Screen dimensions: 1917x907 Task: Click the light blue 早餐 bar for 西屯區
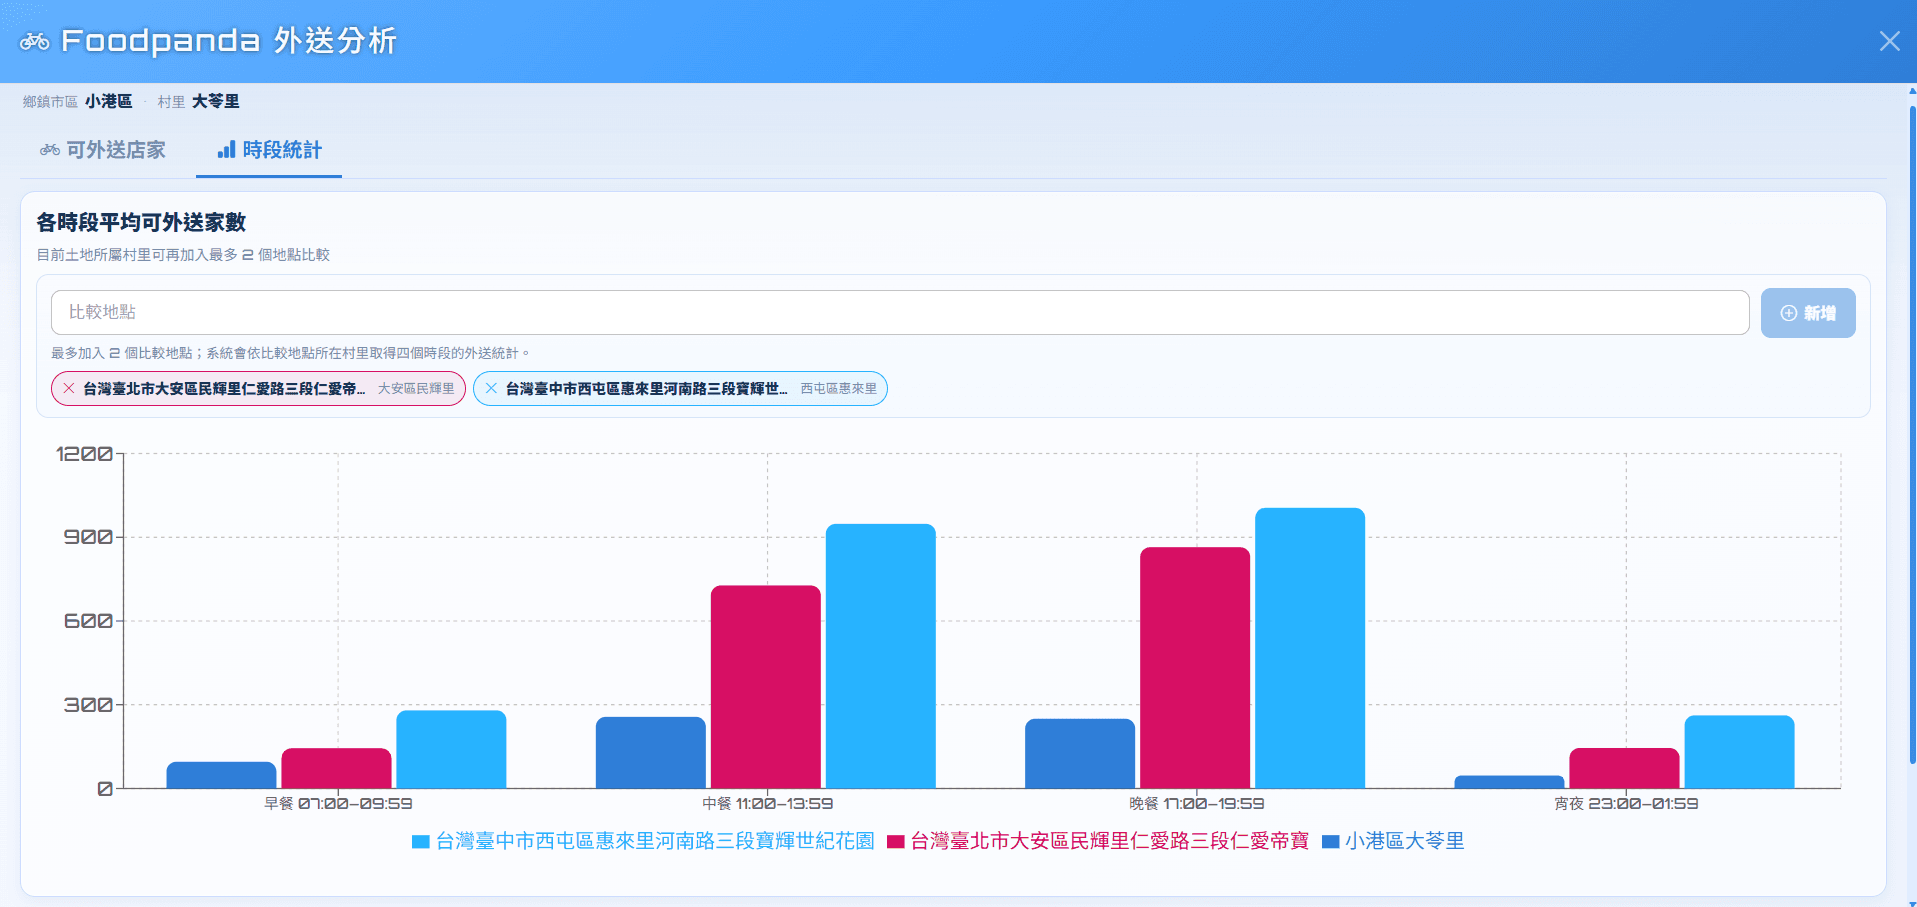point(451,749)
